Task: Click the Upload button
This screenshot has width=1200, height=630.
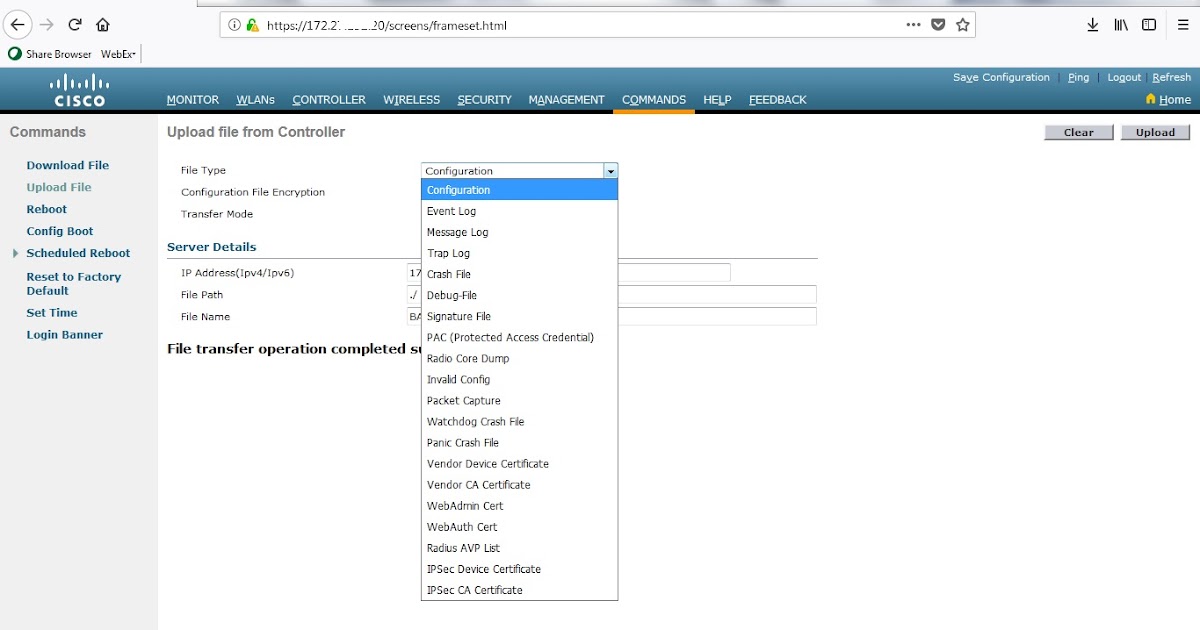Action: pos(1155,131)
